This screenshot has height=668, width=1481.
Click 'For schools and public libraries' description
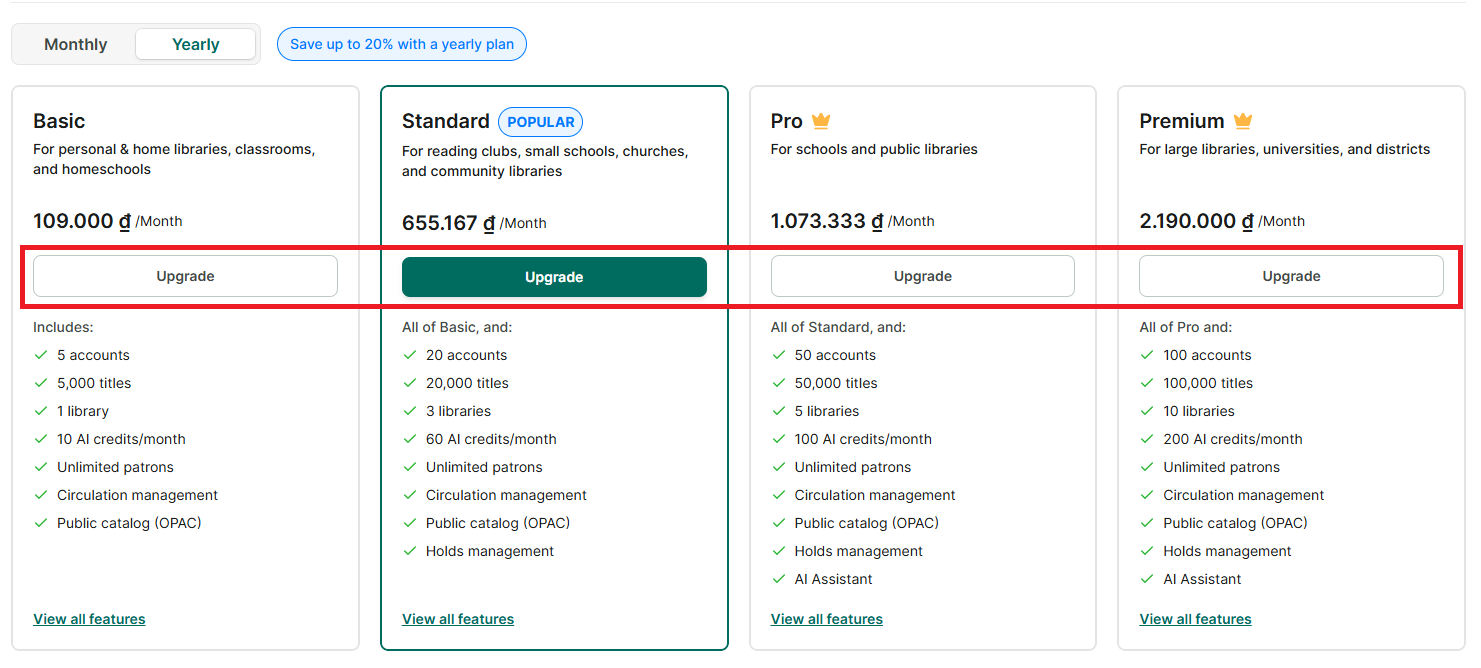pos(874,149)
